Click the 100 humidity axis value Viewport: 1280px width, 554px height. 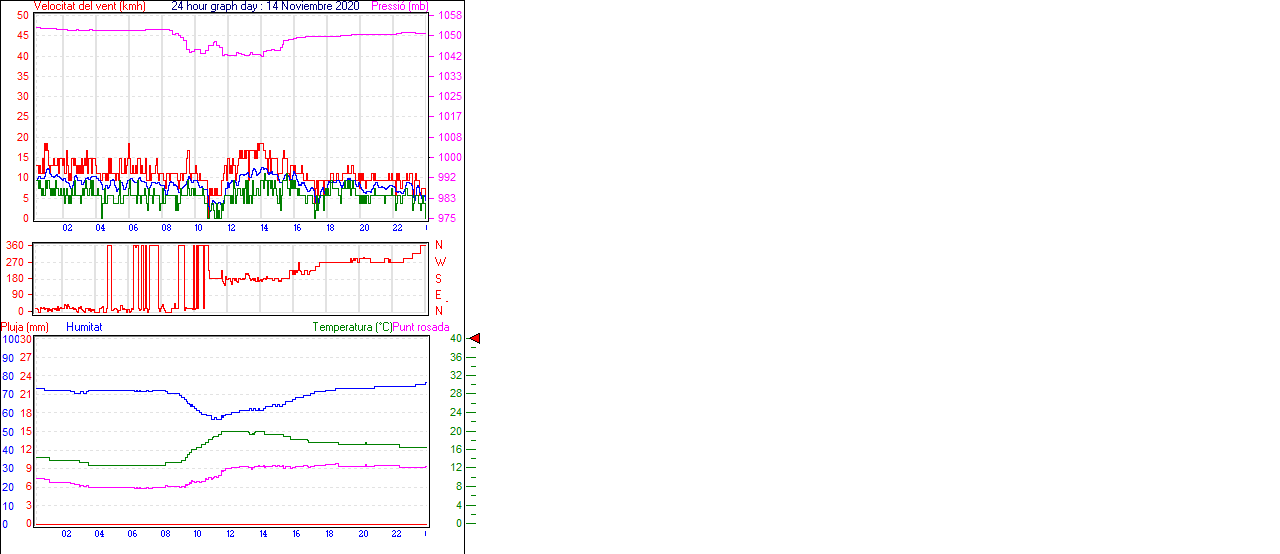(10, 339)
